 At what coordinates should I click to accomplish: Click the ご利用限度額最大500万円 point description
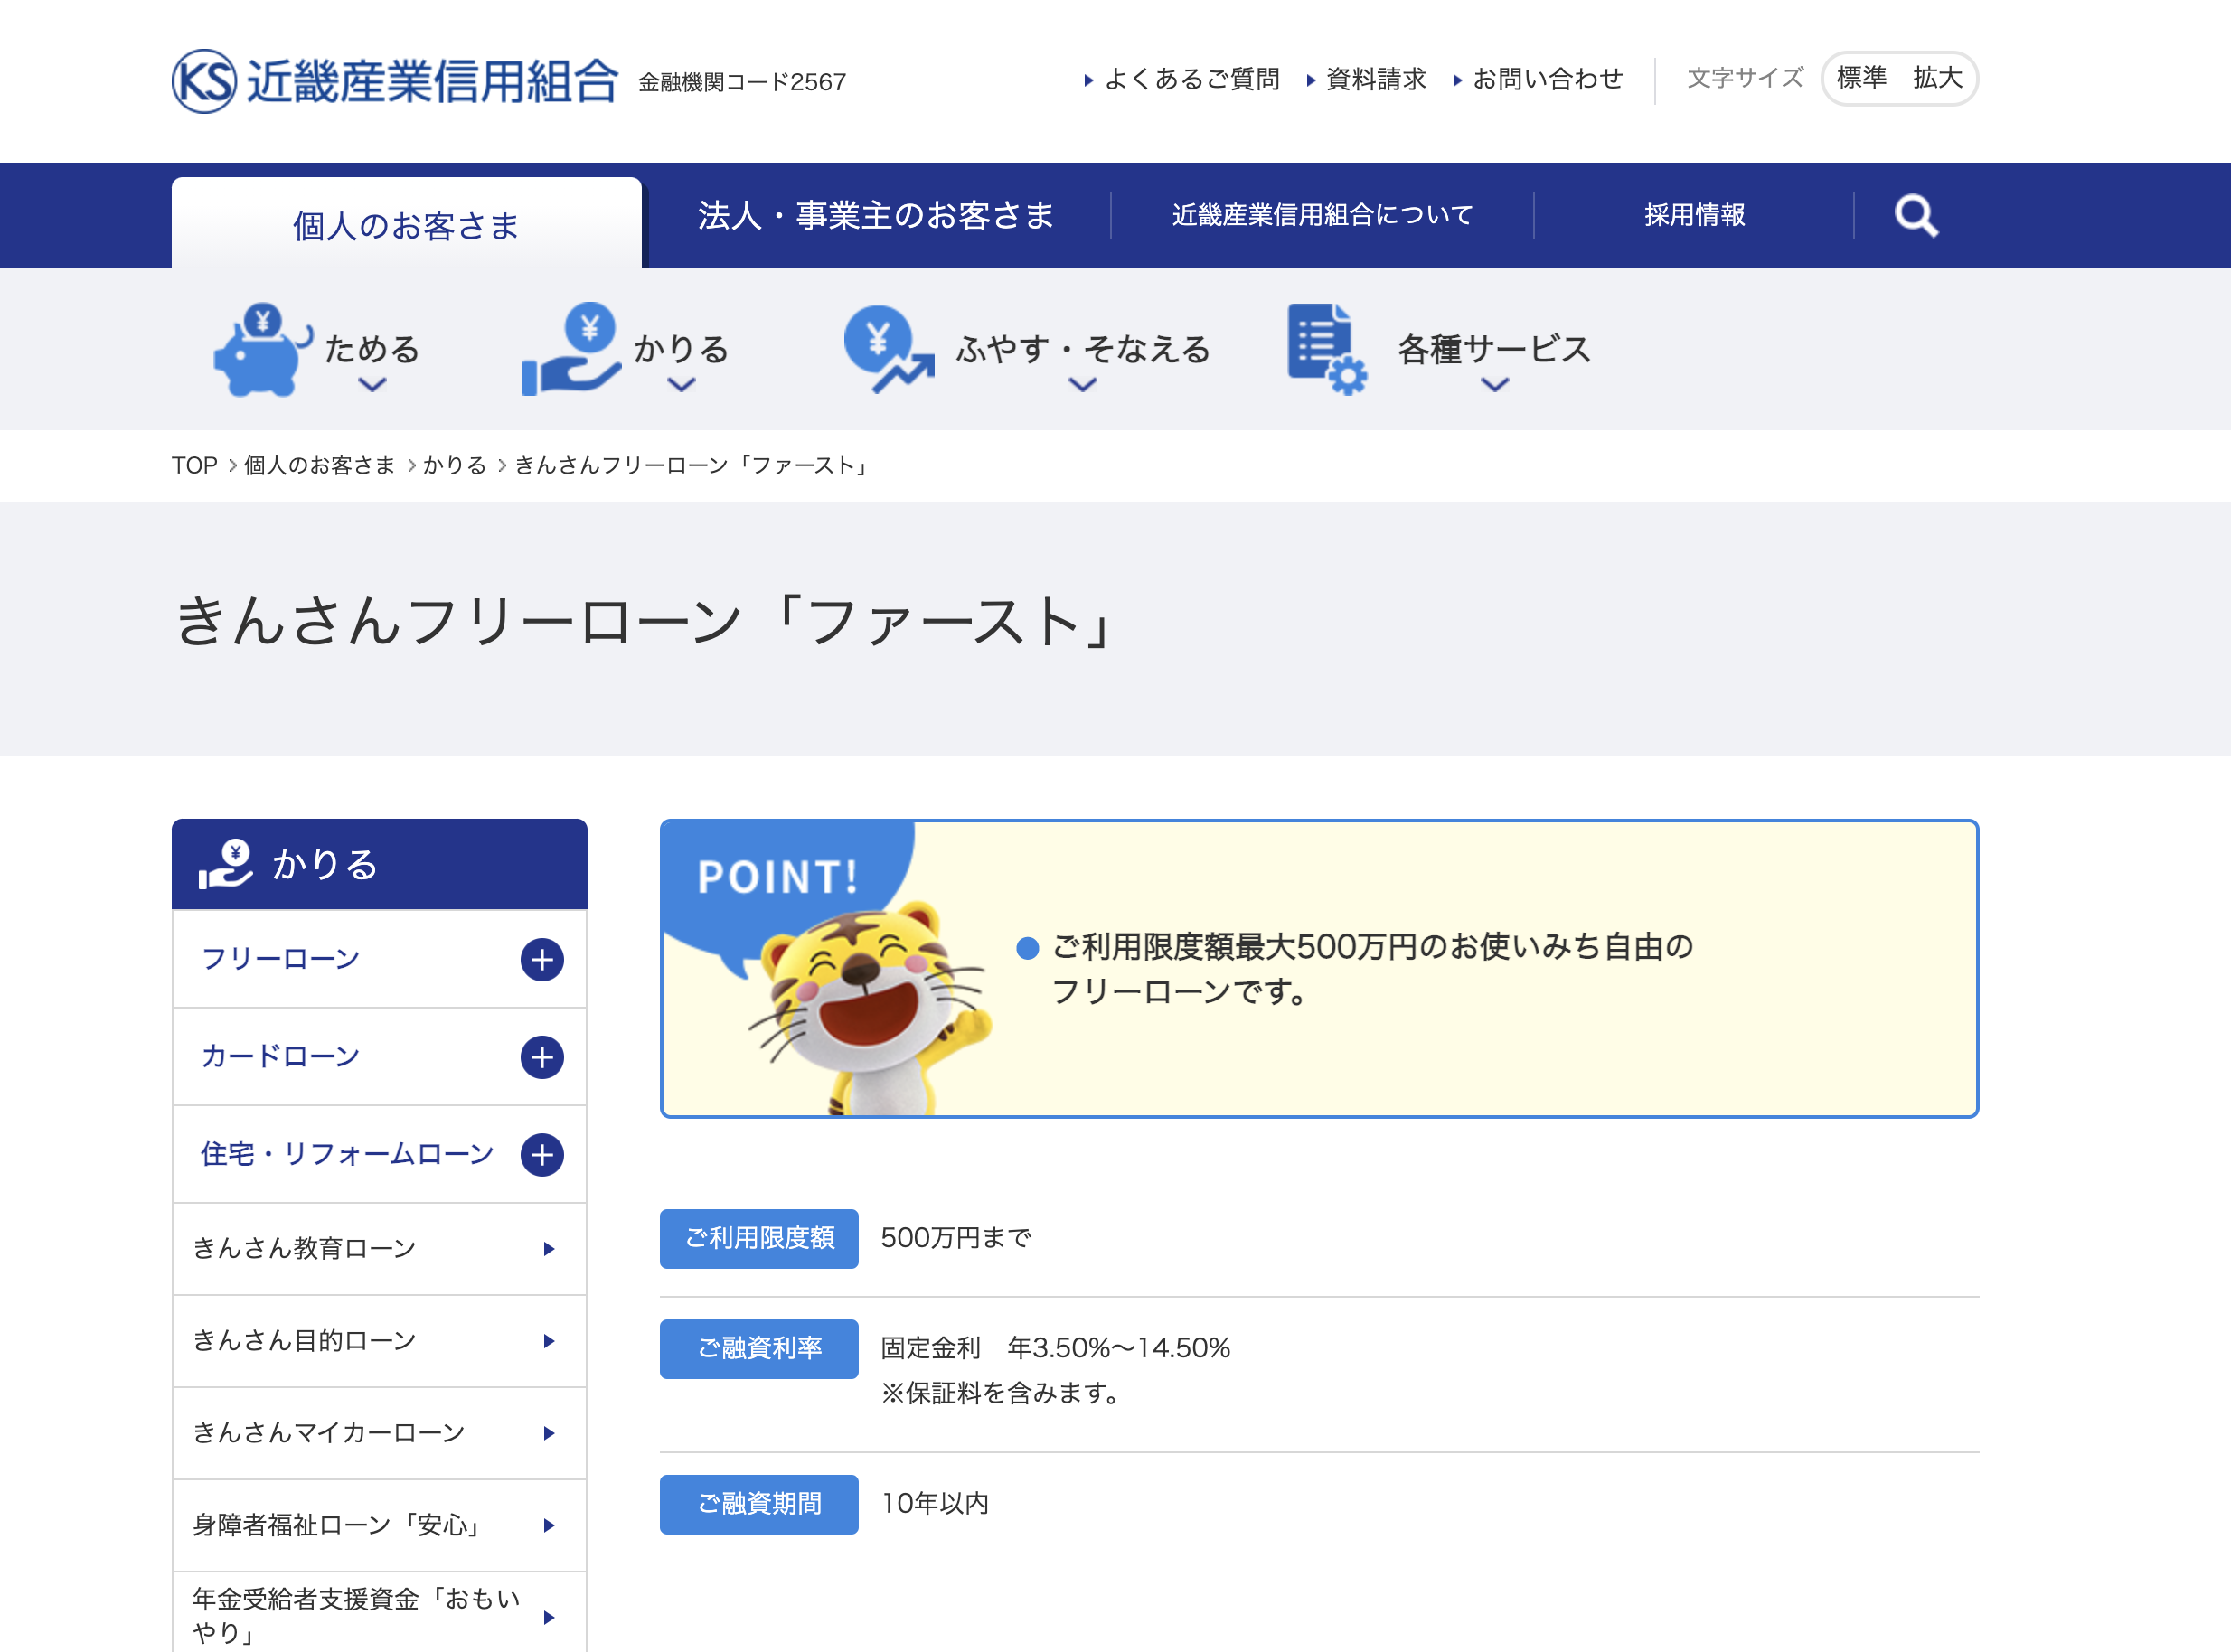1372,969
